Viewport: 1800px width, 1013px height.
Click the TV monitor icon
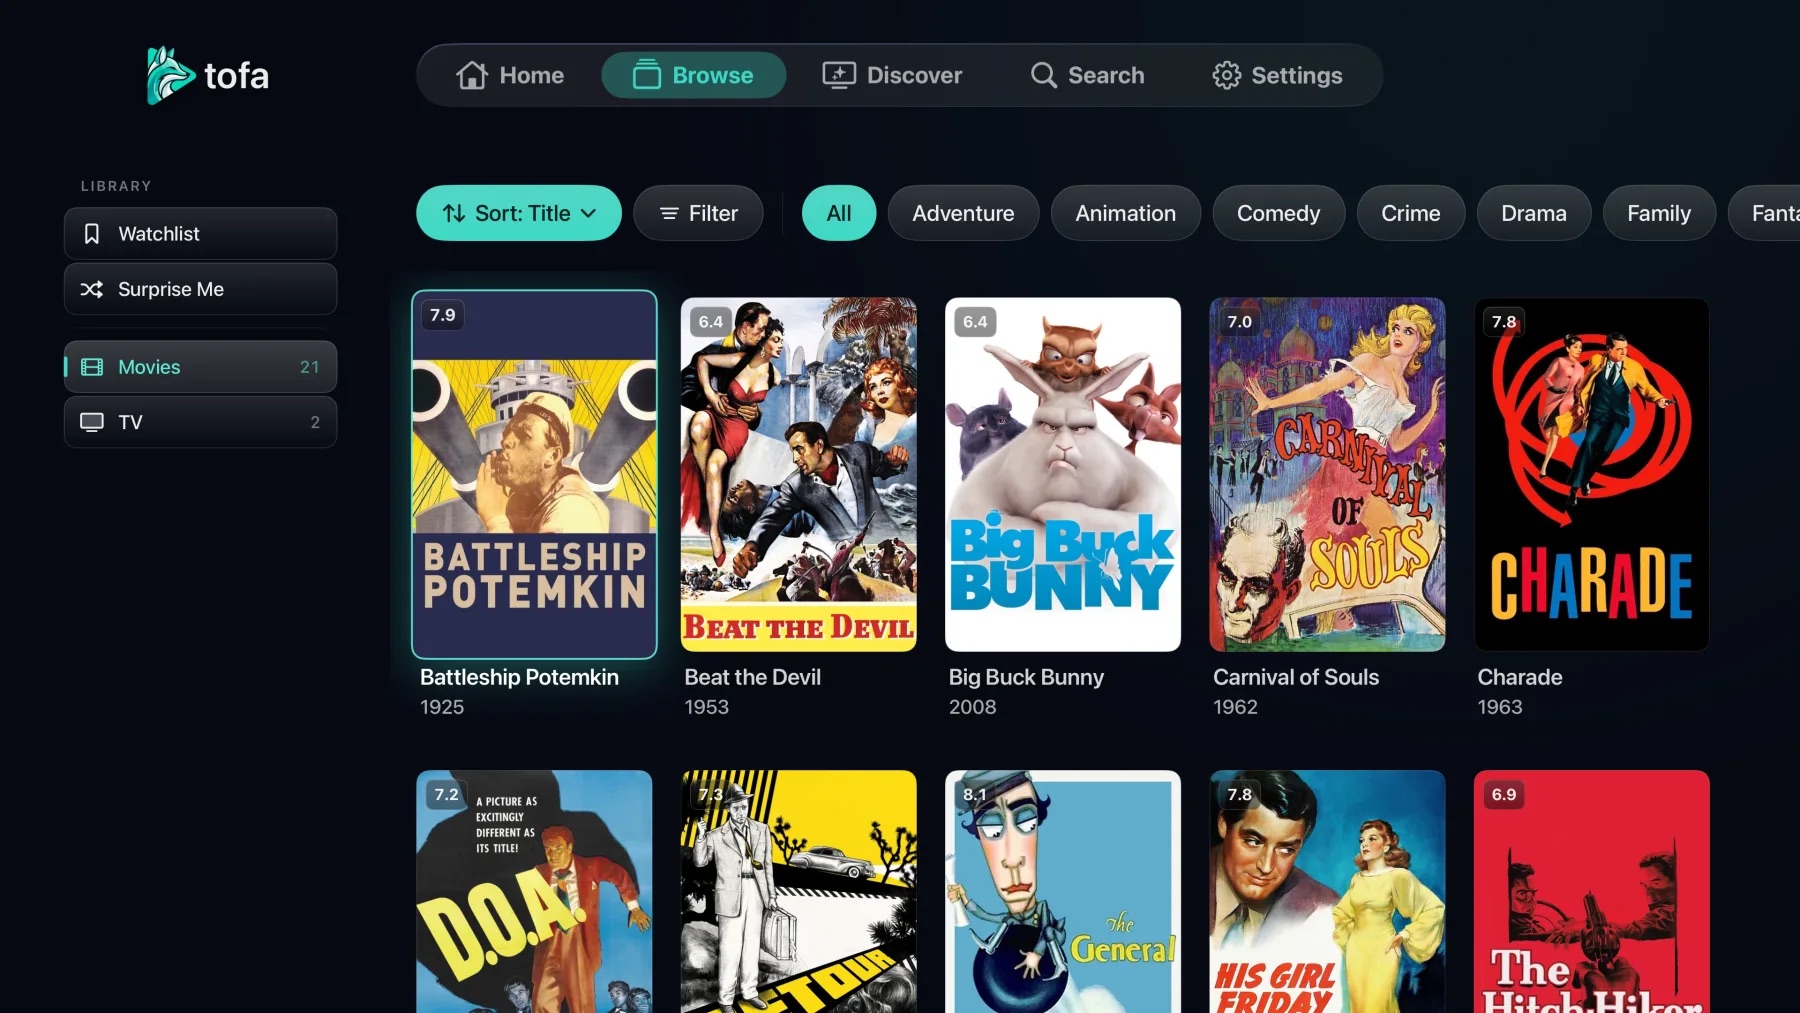pos(92,422)
